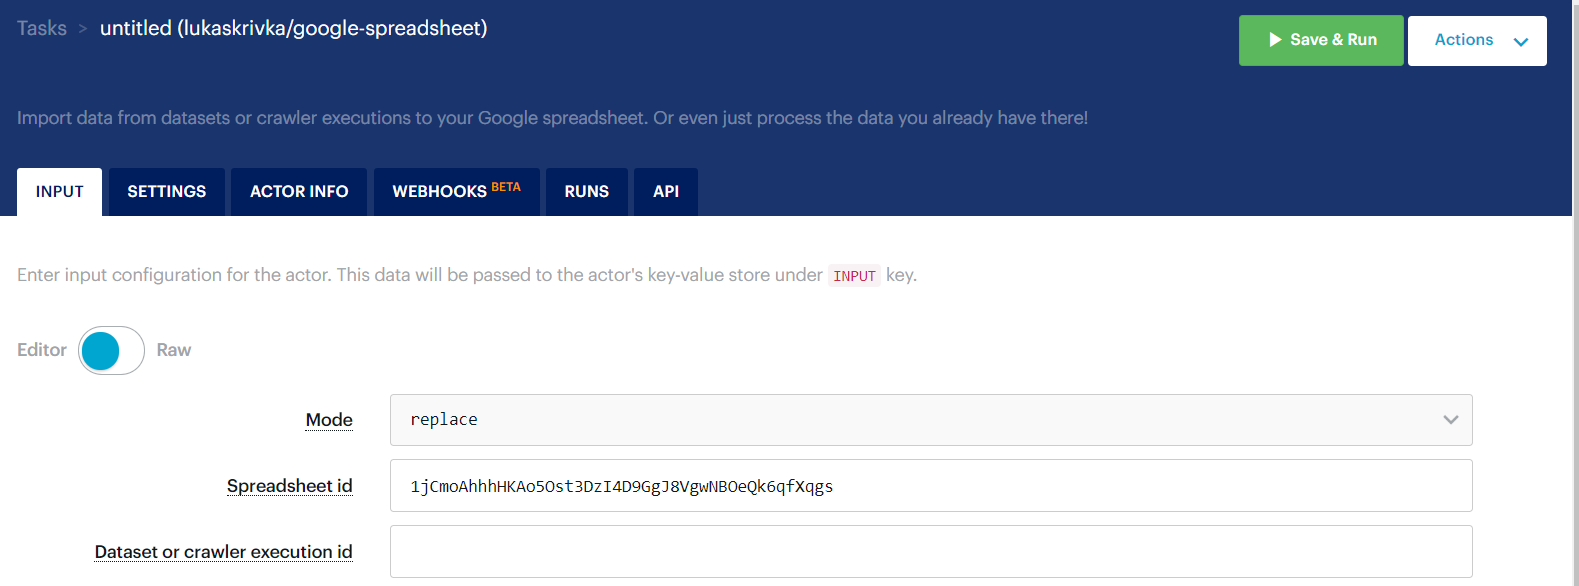
Task: Open the Actions dropdown chevron
Action: (1521, 42)
